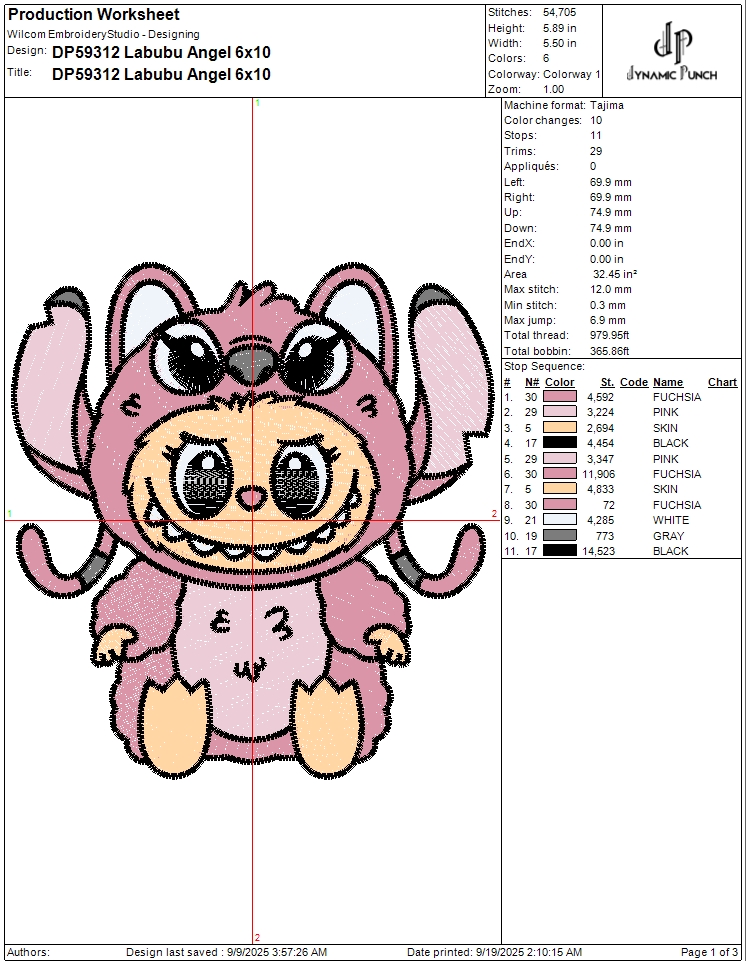Click the Max stitch value 12.0 mm
Image resolution: width=746 pixels, height=961 pixels.
pos(611,289)
